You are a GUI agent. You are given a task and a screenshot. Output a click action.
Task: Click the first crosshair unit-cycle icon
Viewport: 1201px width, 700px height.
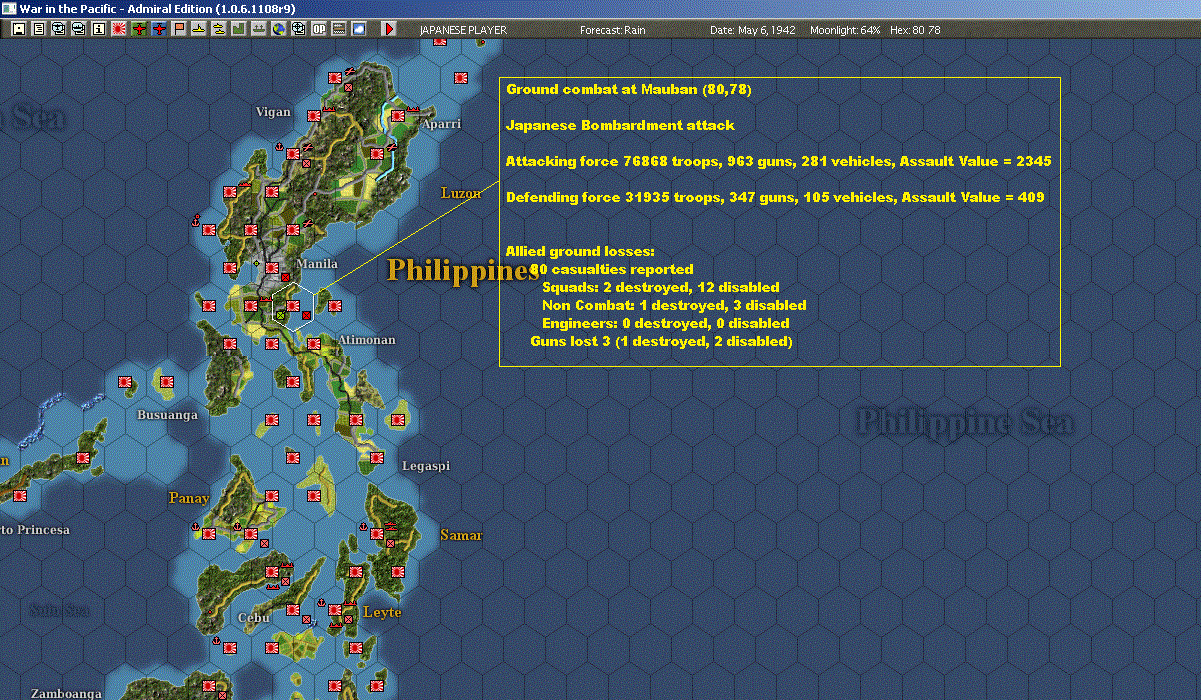[58, 29]
